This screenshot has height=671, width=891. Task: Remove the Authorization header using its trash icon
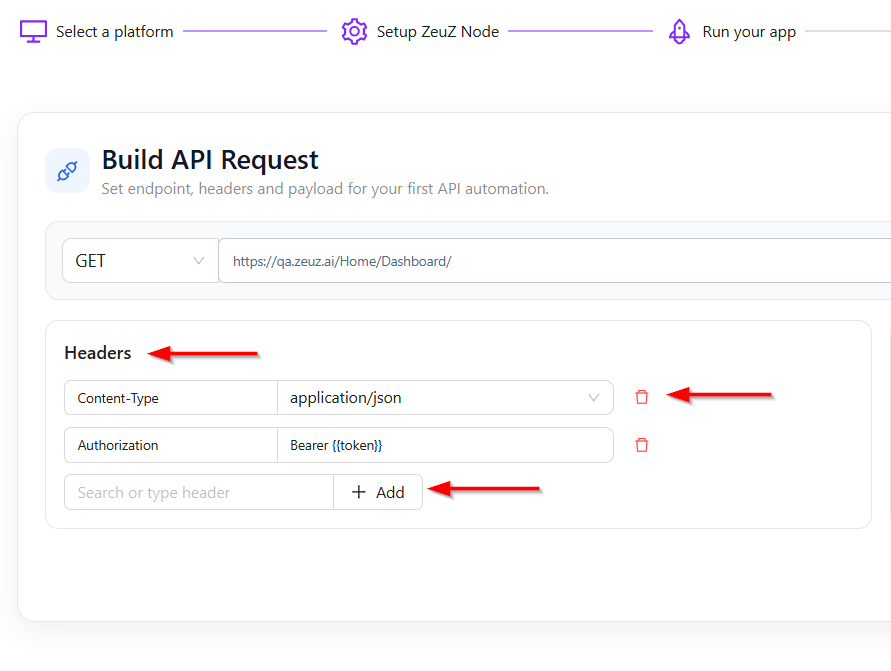pos(642,445)
